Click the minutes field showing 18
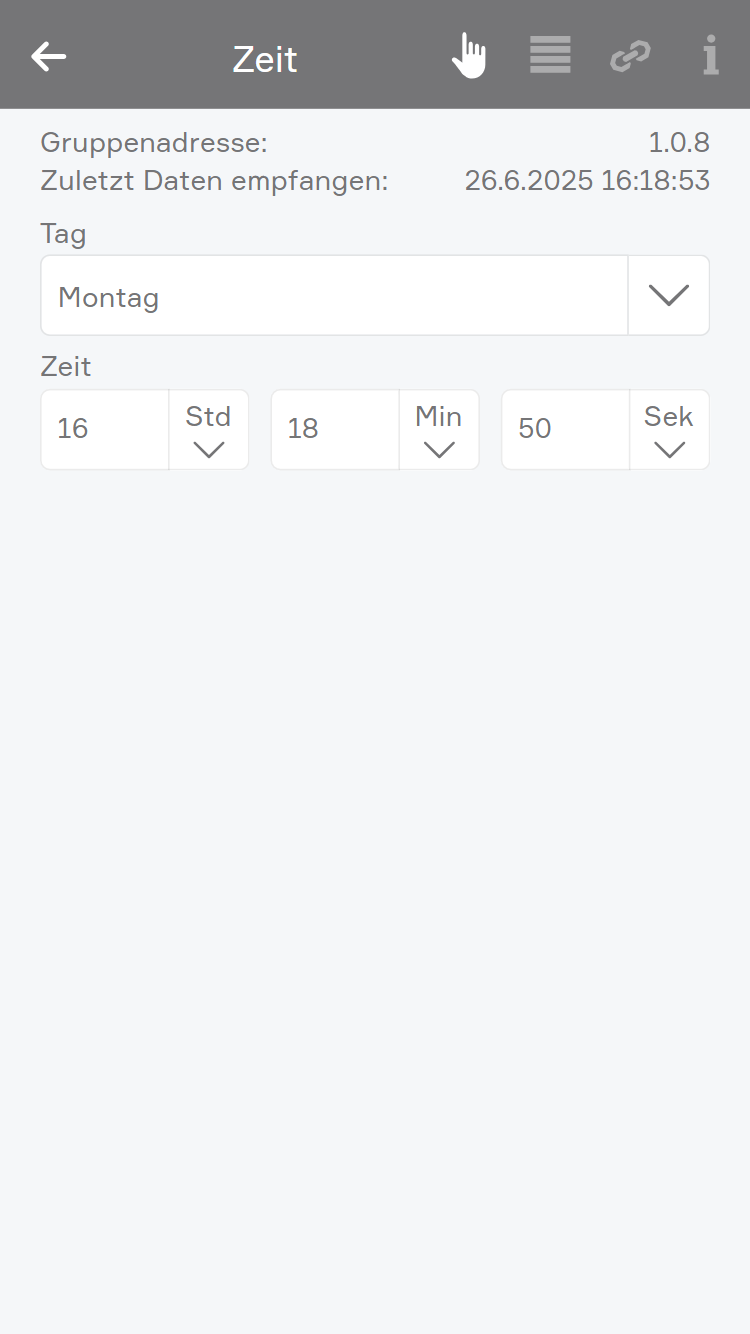750x1334 pixels. click(335, 429)
